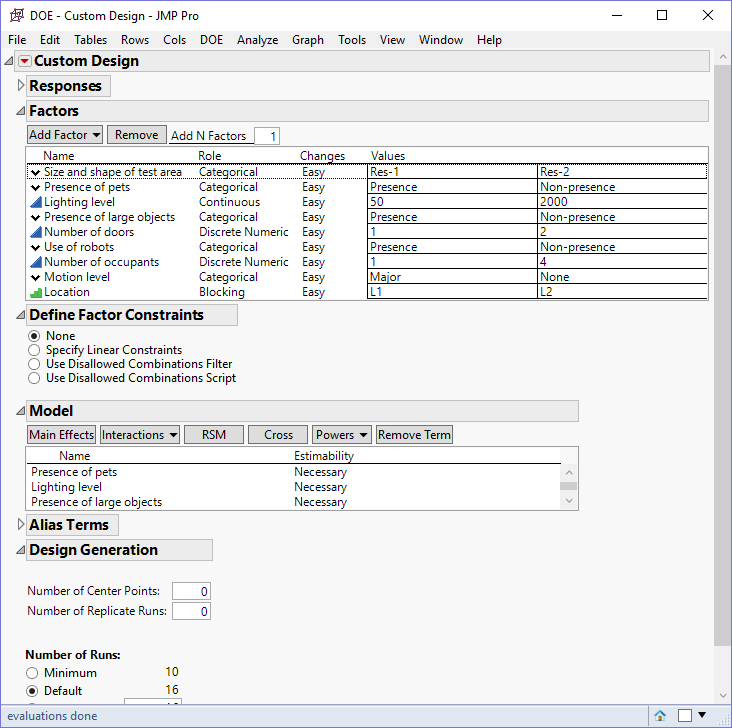732x728 pixels.
Task: Click the Number of occupants factor icon
Action: tap(35, 262)
